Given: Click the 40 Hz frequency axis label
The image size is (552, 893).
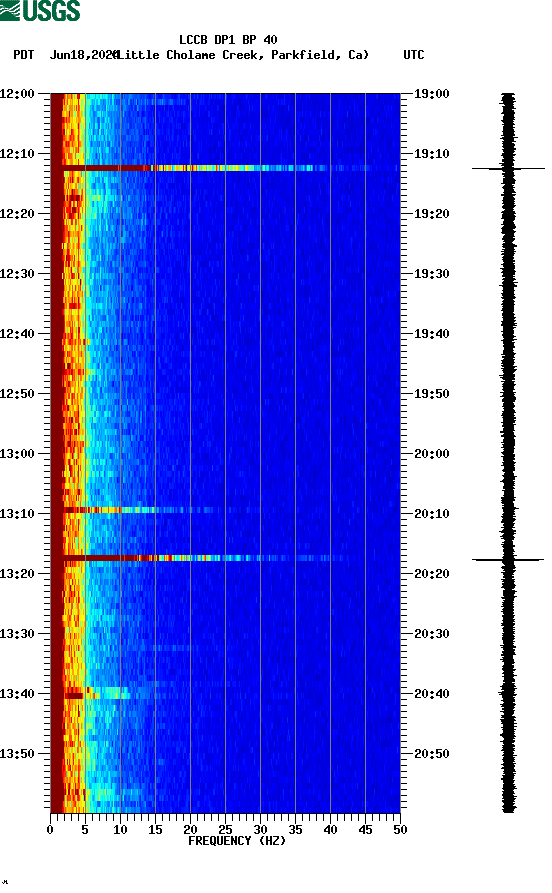Looking at the screenshot, I should coord(330,830).
